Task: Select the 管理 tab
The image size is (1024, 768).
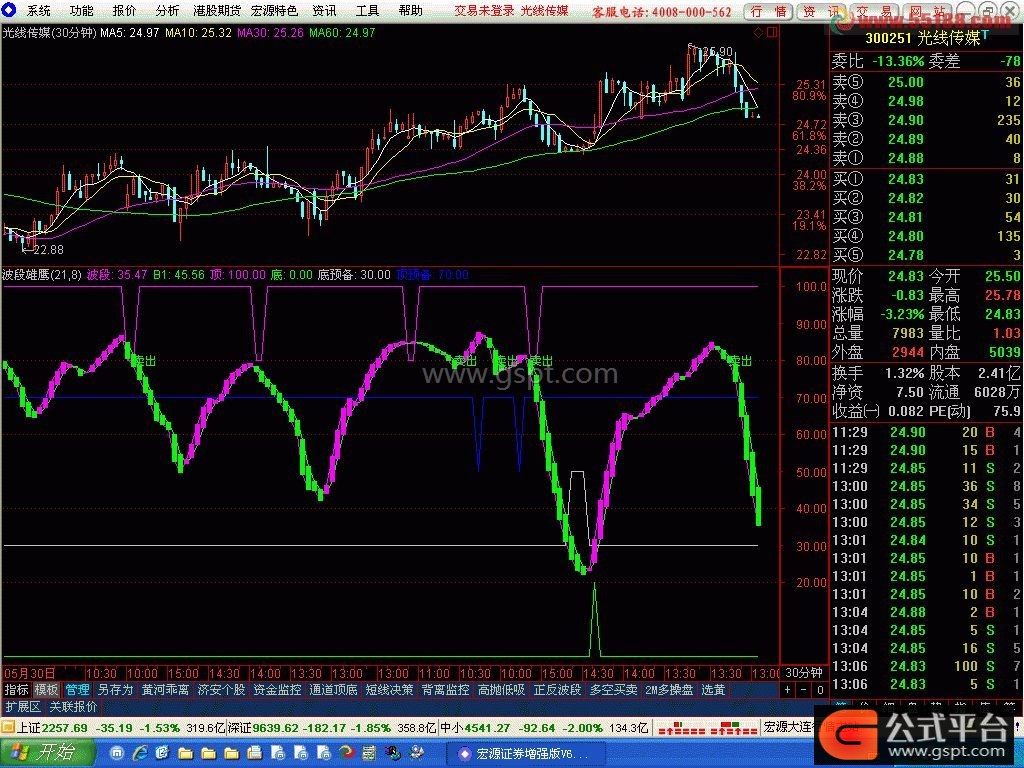Action: (x=77, y=690)
